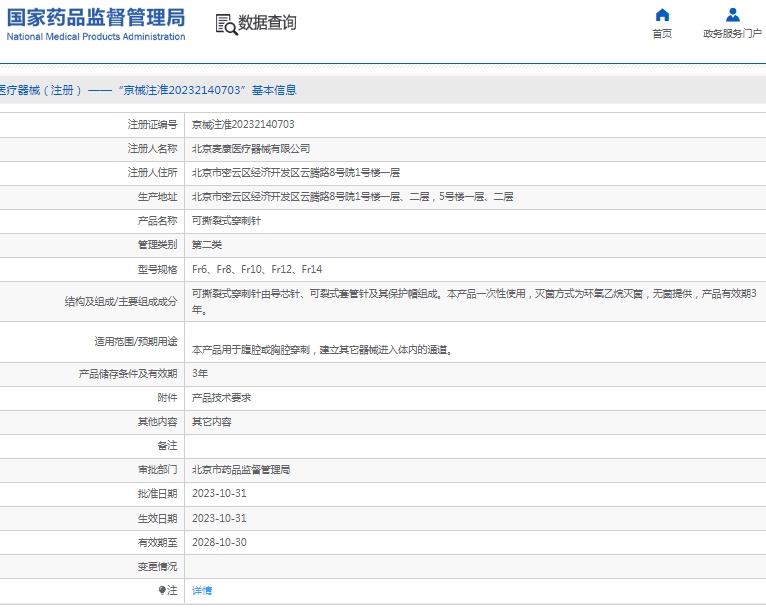Image resolution: width=766 pixels, height=610 pixels.
Task: Click the 注册人名称 field label
Action: [152, 148]
